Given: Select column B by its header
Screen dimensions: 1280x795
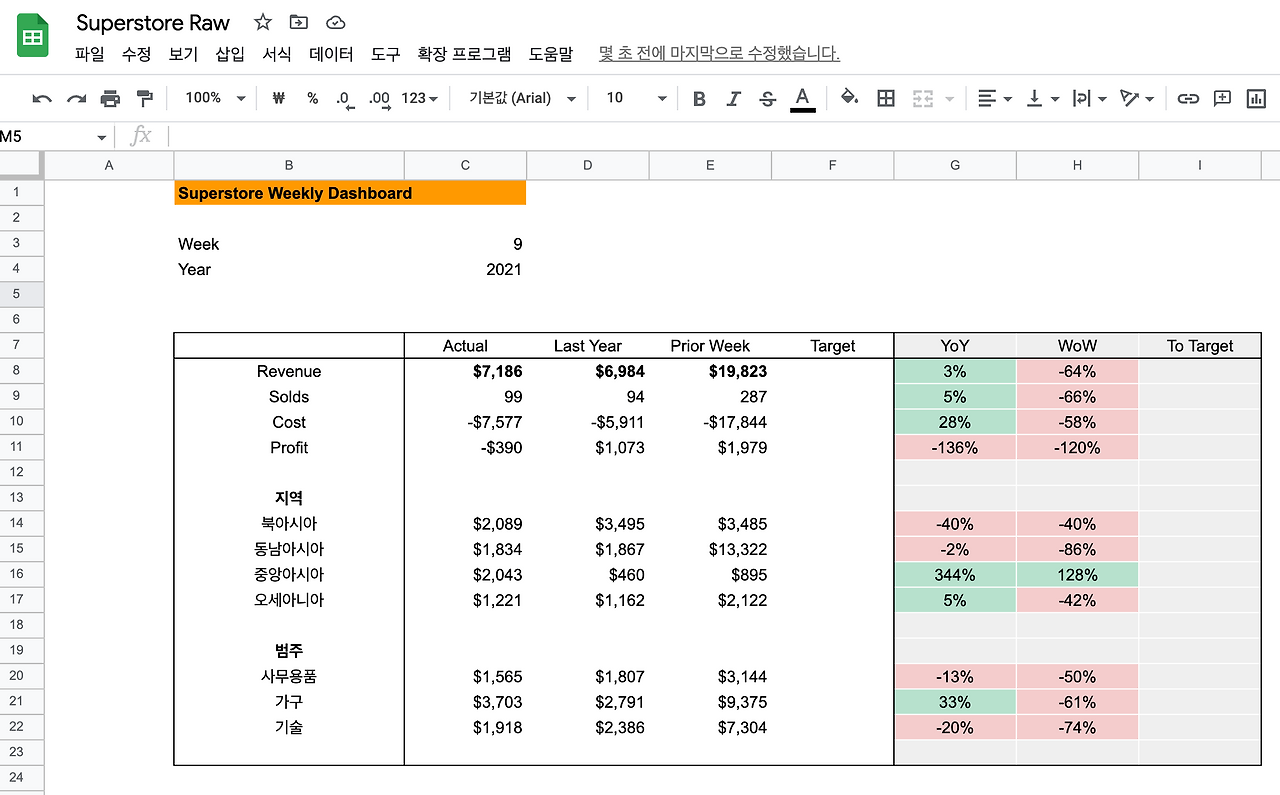Looking at the screenshot, I should pos(289,165).
